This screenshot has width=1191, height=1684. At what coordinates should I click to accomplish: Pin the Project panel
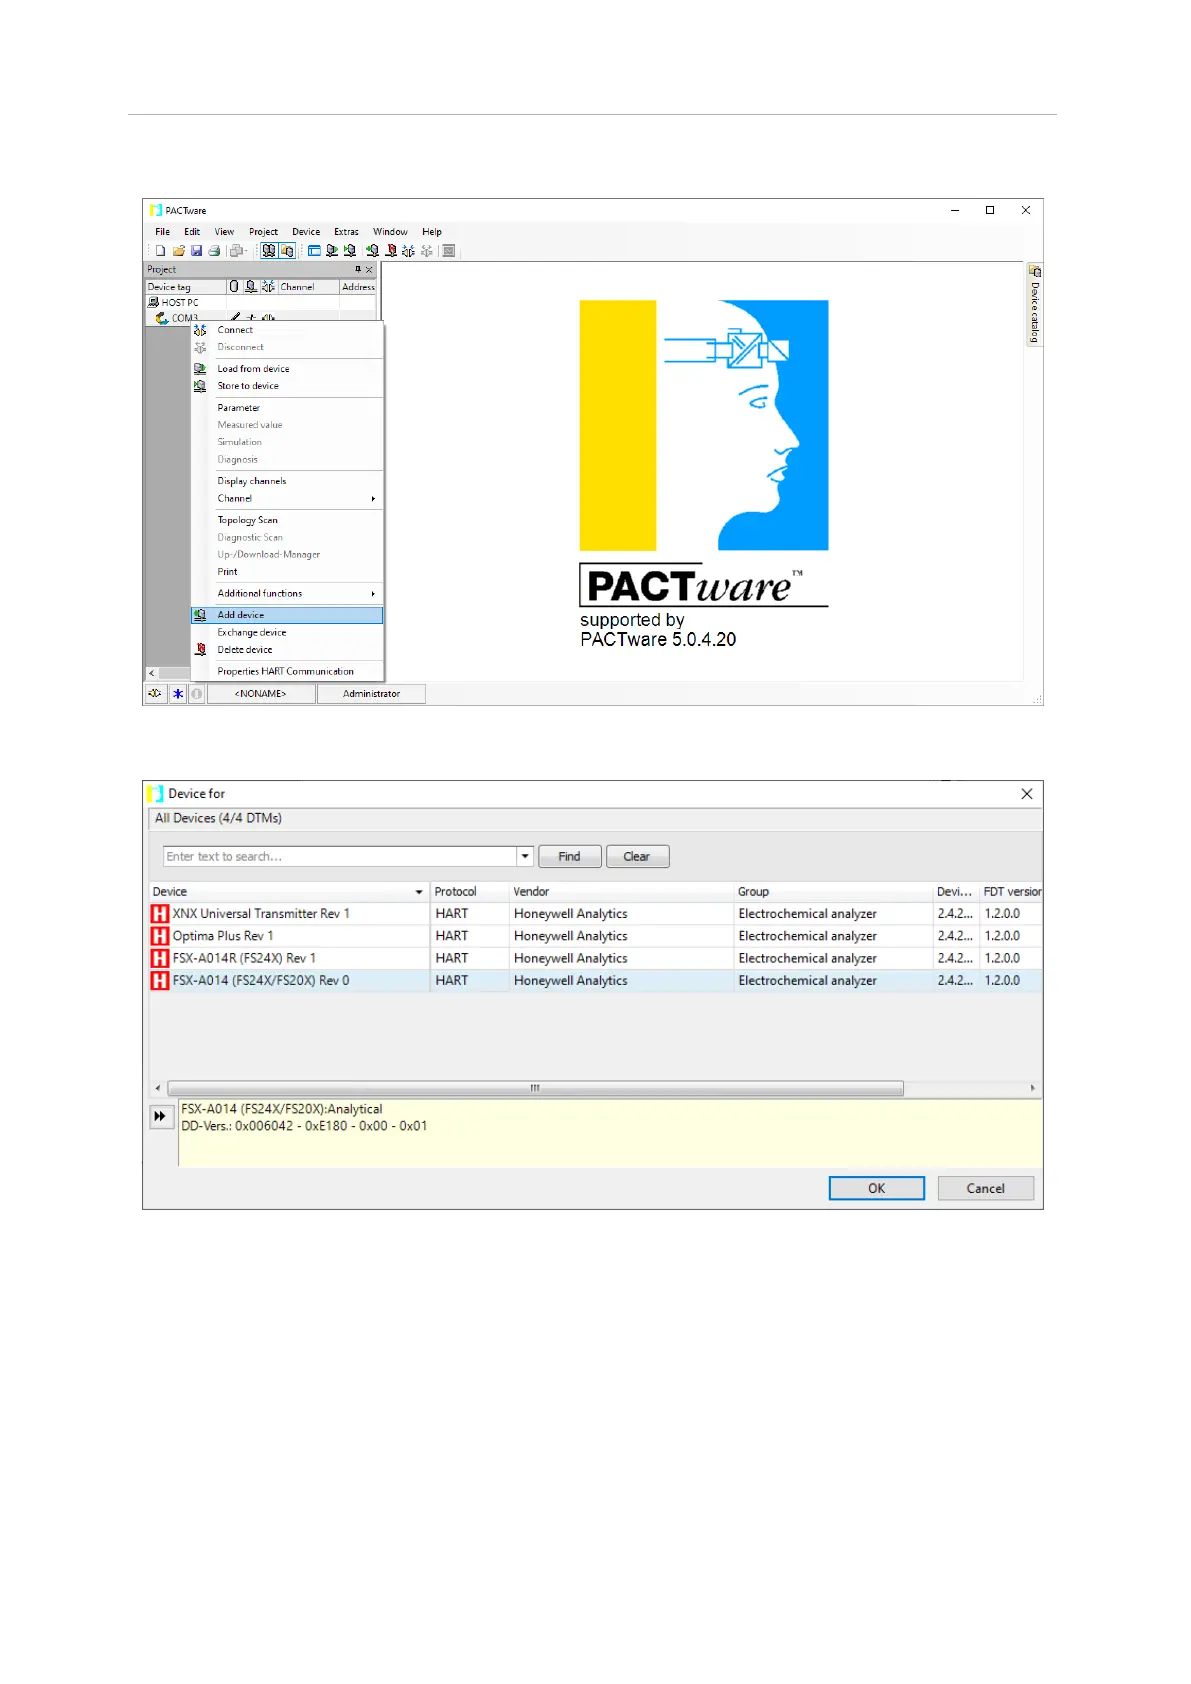click(358, 269)
